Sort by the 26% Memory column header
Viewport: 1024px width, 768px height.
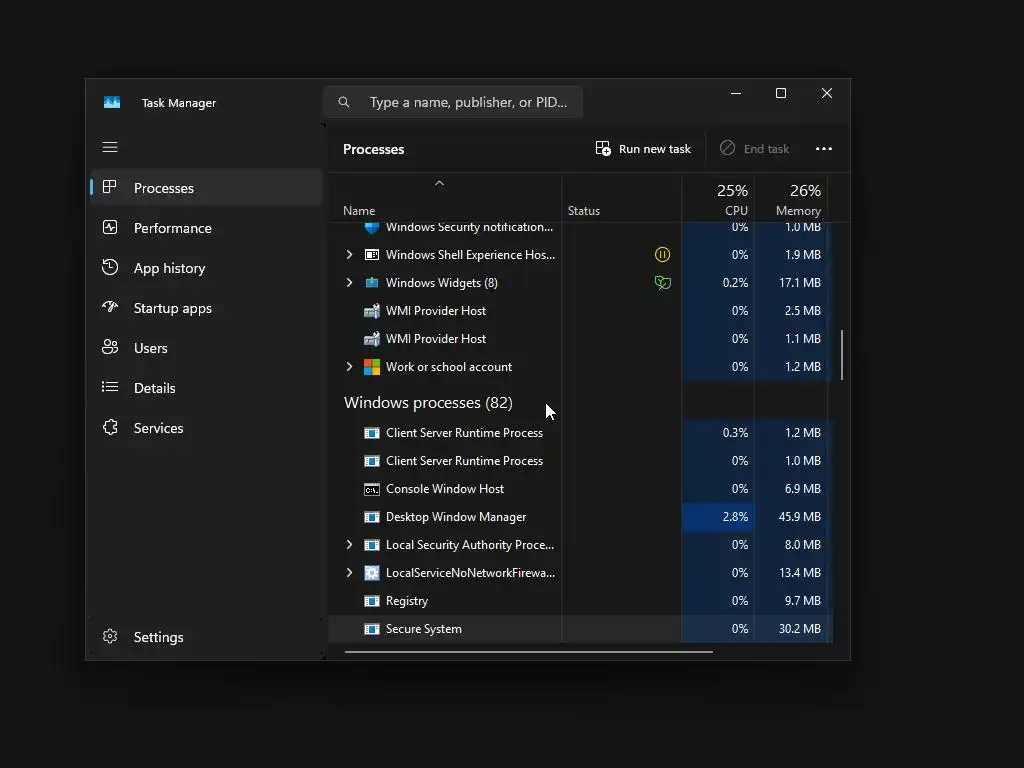click(x=791, y=199)
